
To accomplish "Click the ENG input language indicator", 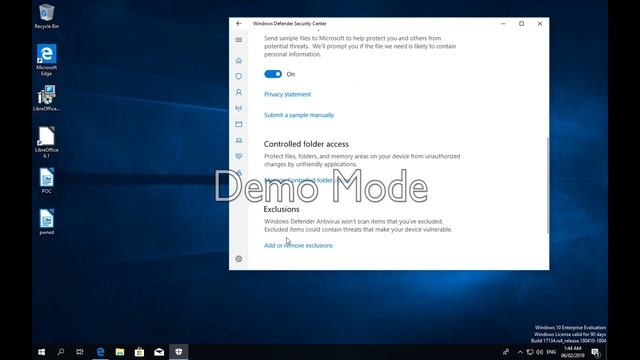I will [551, 352].
